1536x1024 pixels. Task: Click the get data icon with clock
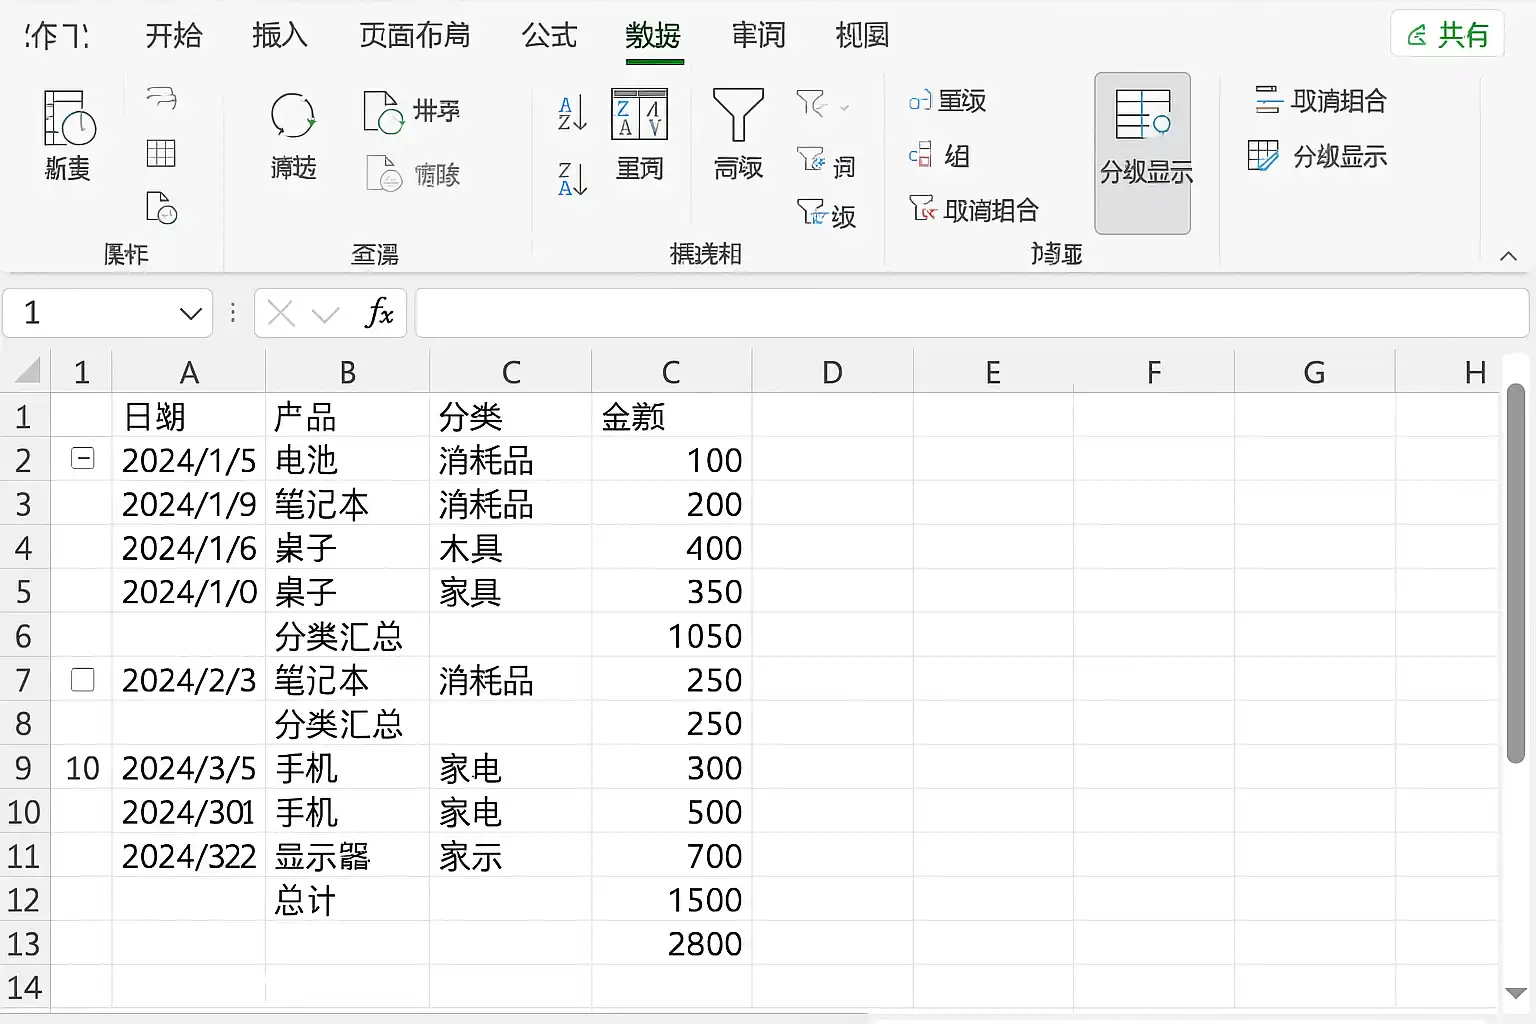coord(68,117)
